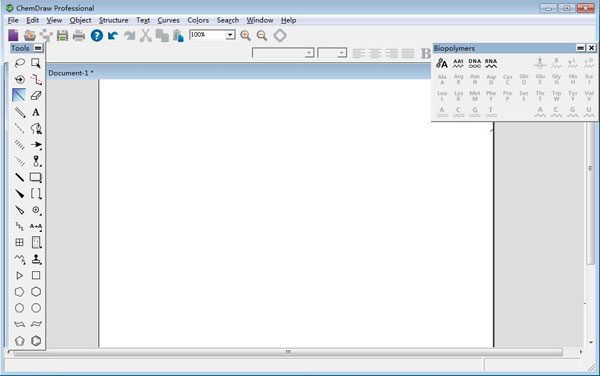Select the Cyclobutane ring tool
Screen dimensions: 600x376
(36, 275)
